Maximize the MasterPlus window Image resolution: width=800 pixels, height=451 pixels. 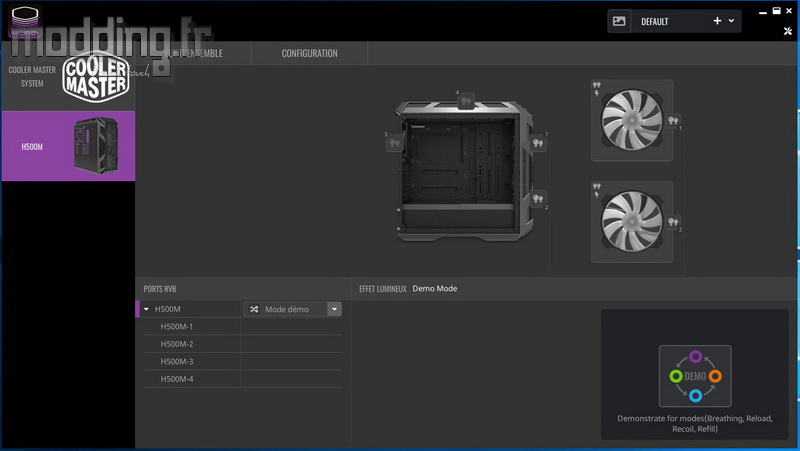[x=776, y=11]
